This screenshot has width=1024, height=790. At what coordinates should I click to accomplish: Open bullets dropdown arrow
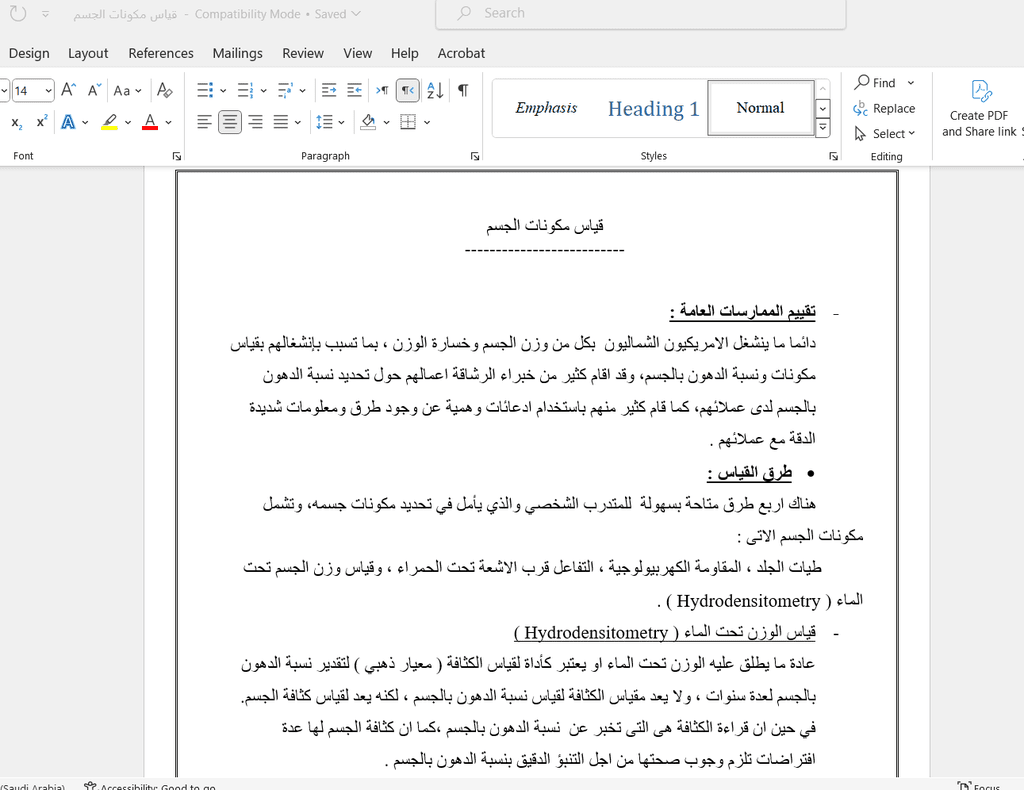tap(223, 91)
